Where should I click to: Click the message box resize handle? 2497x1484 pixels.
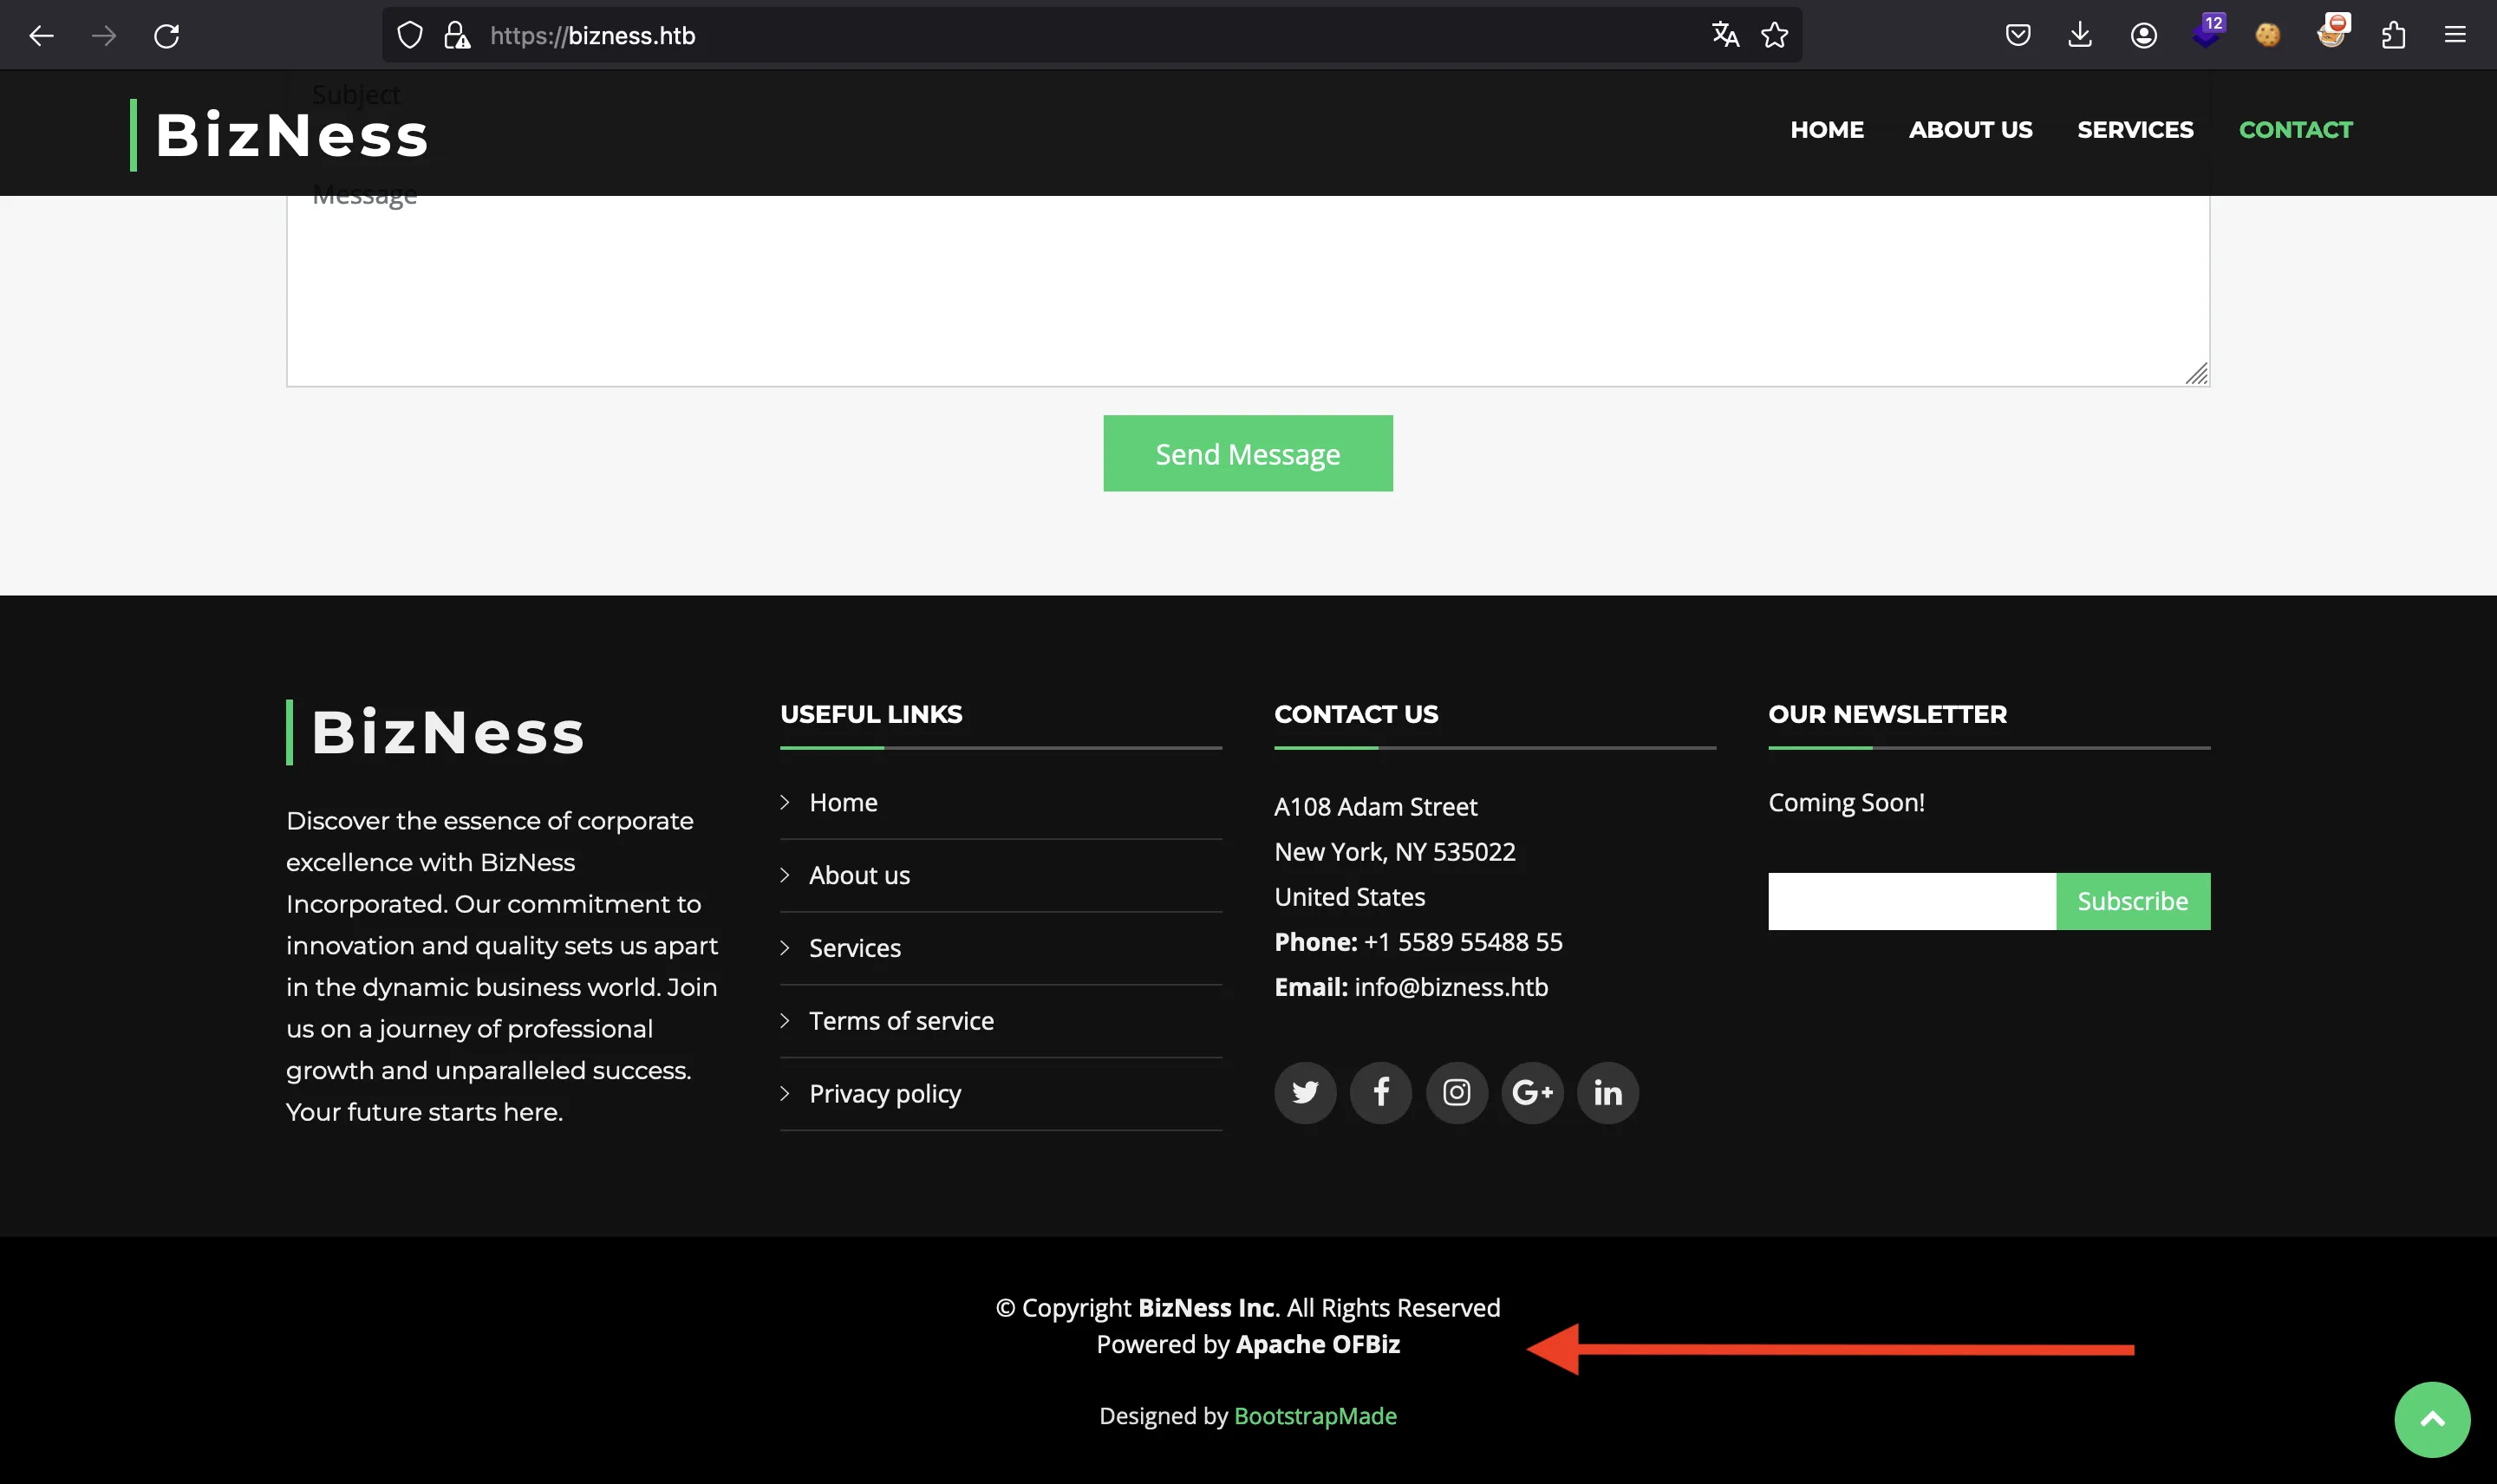point(2197,374)
